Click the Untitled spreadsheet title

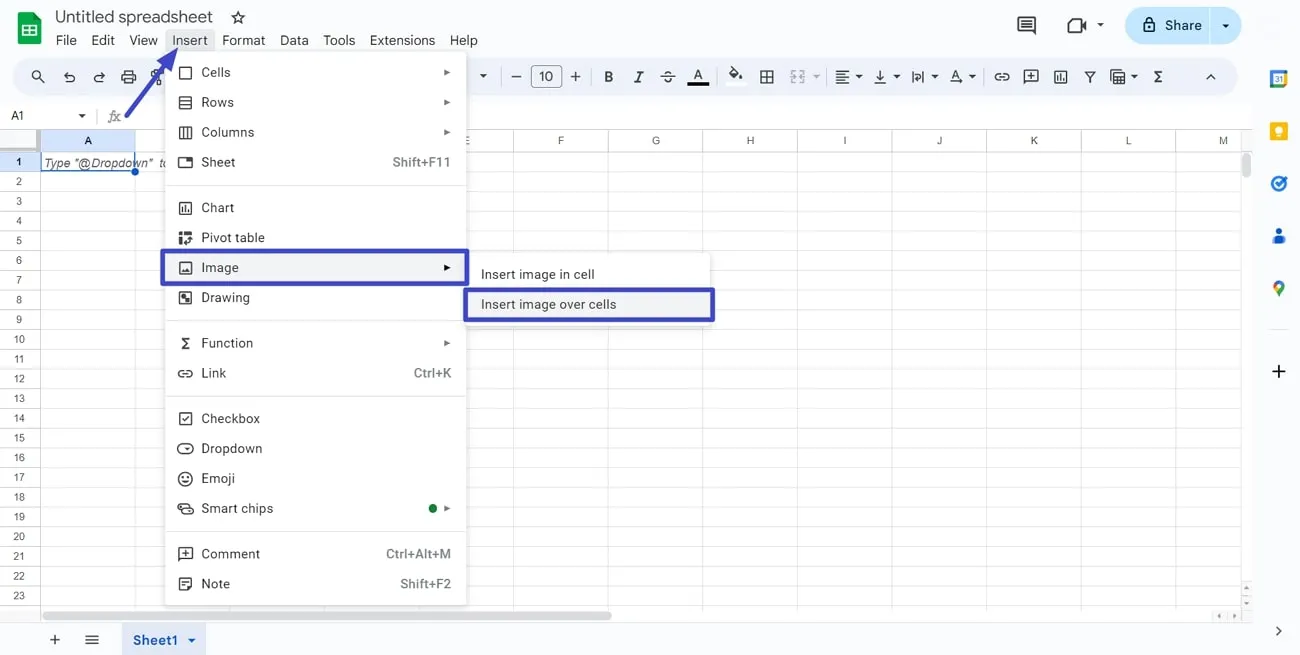pos(134,17)
